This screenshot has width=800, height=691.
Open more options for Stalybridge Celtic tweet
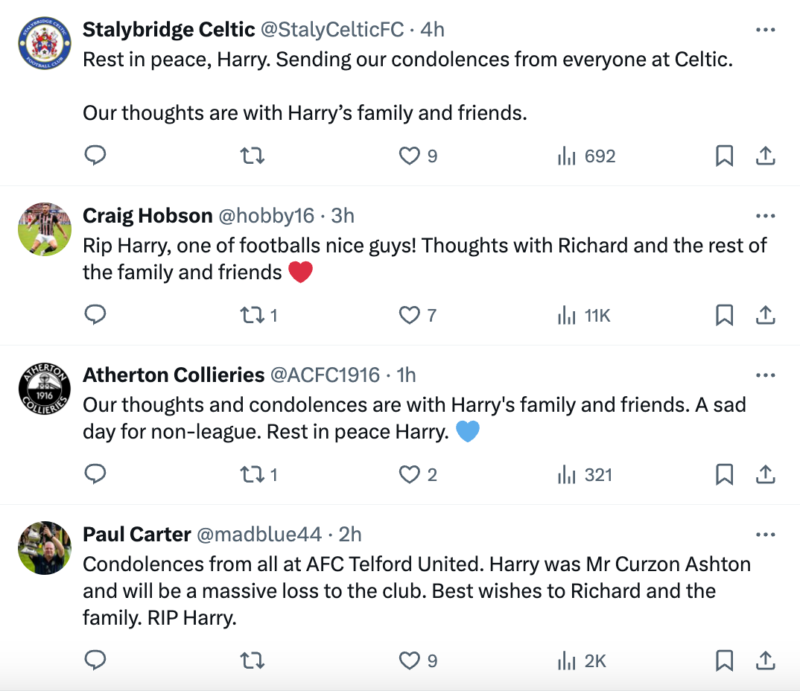click(x=765, y=30)
